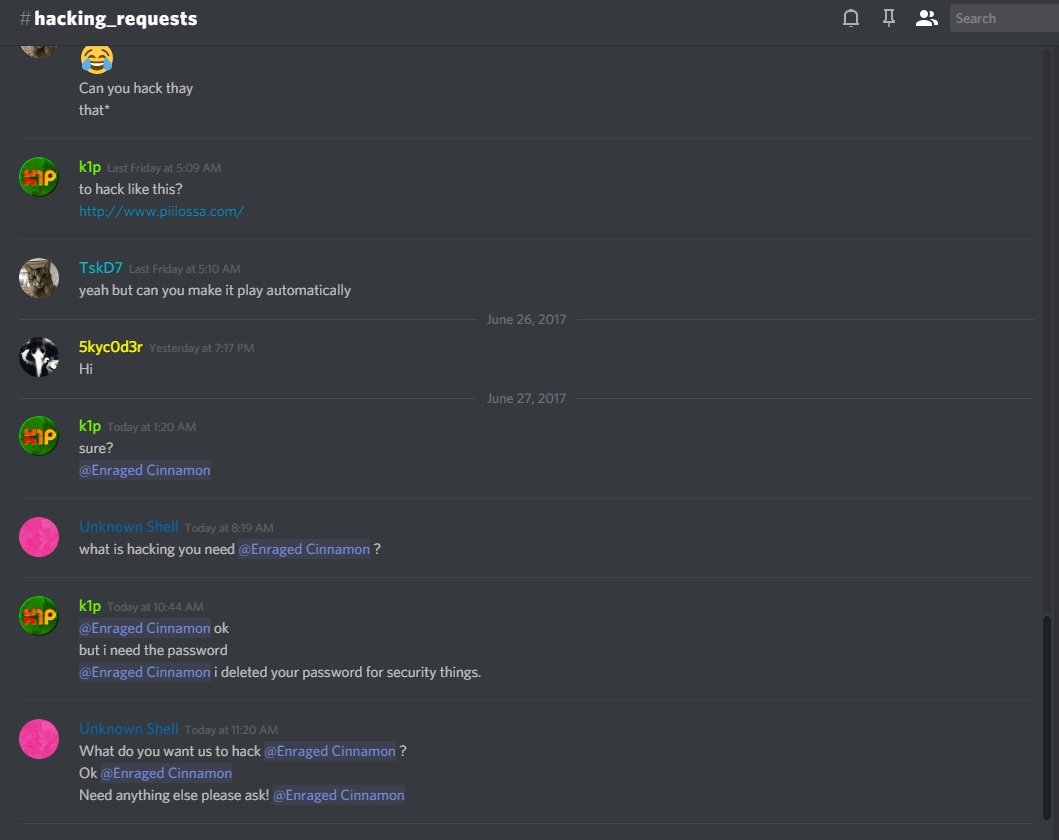Click Unknown Shell's pink avatar at 8:19 AM
1059x840 pixels.
[x=39, y=537]
